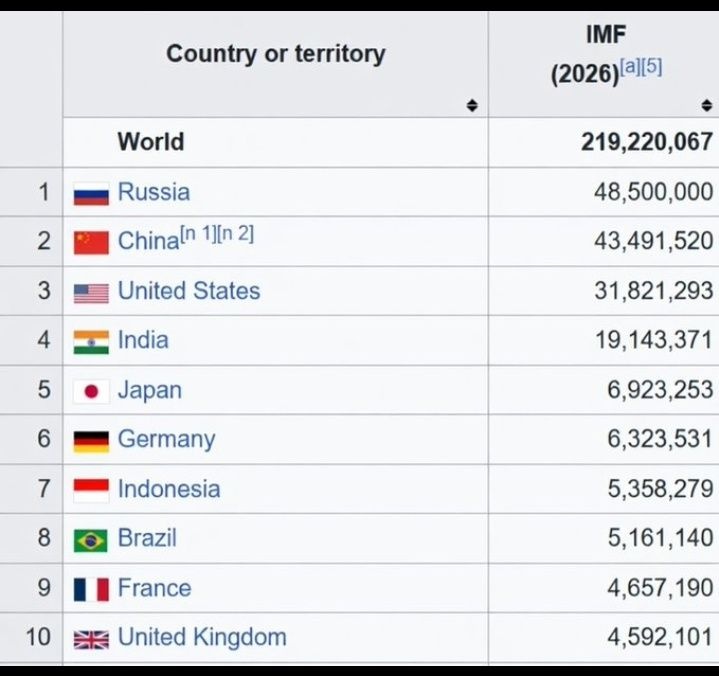Sort the IMF (2026) column arrows
The height and width of the screenshot is (676, 719).
[x=707, y=106]
